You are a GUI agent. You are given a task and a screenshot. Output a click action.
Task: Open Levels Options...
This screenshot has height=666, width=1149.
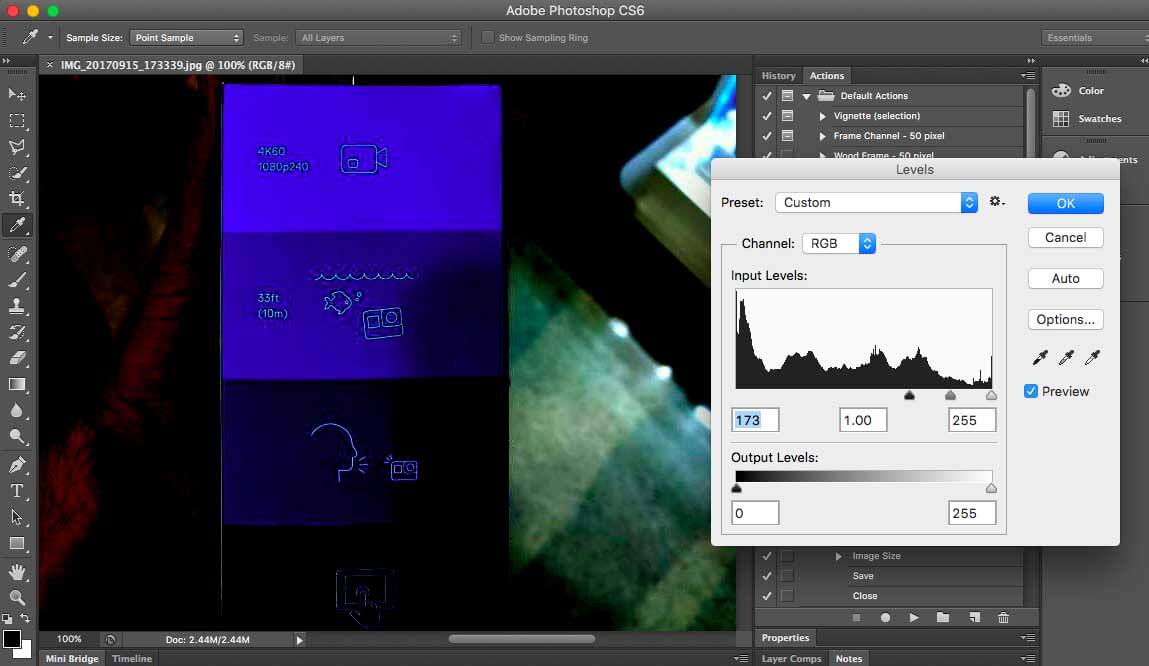pos(1065,319)
